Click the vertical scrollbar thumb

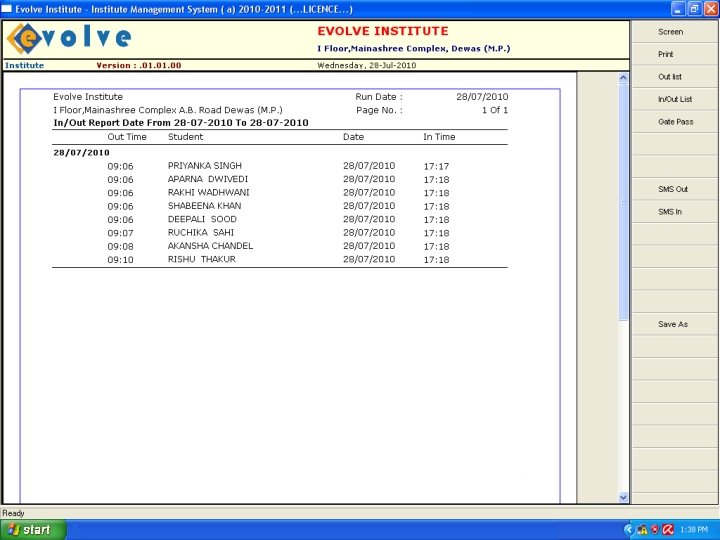(x=623, y=202)
